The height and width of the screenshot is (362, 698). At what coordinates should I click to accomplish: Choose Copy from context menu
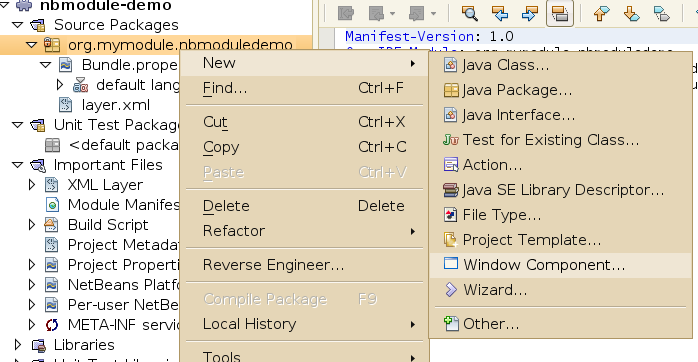tap(304, 147)
